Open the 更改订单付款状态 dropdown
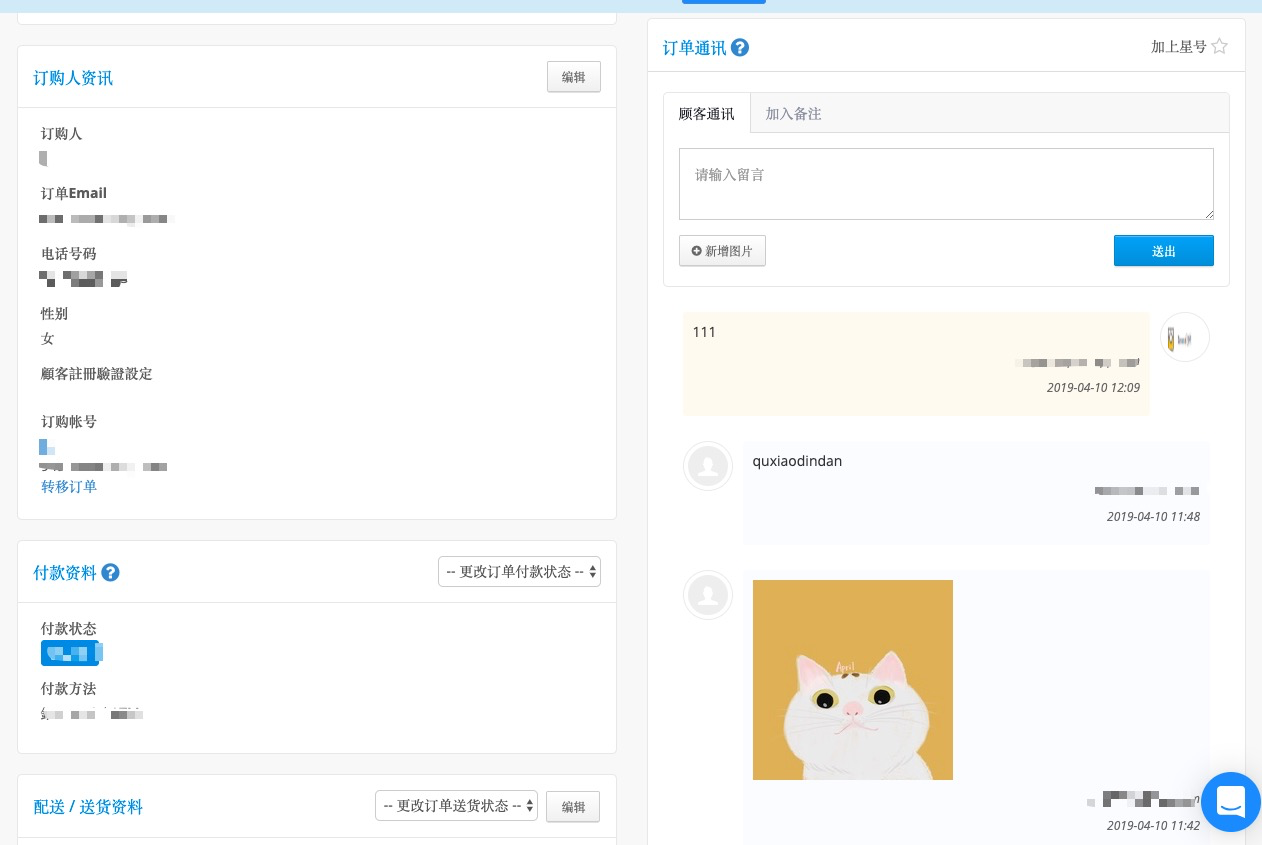The height and width of the screenshot is (845, 1262). click(x=519, y=572)
